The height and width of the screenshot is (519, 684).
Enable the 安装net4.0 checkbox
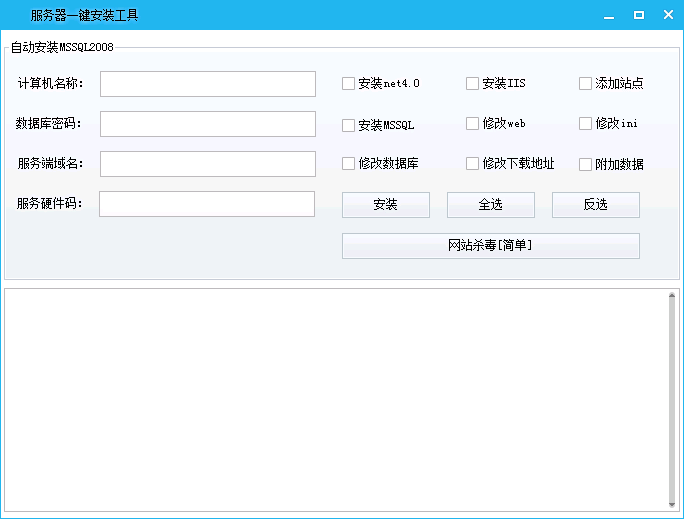[x=349, y=84]
